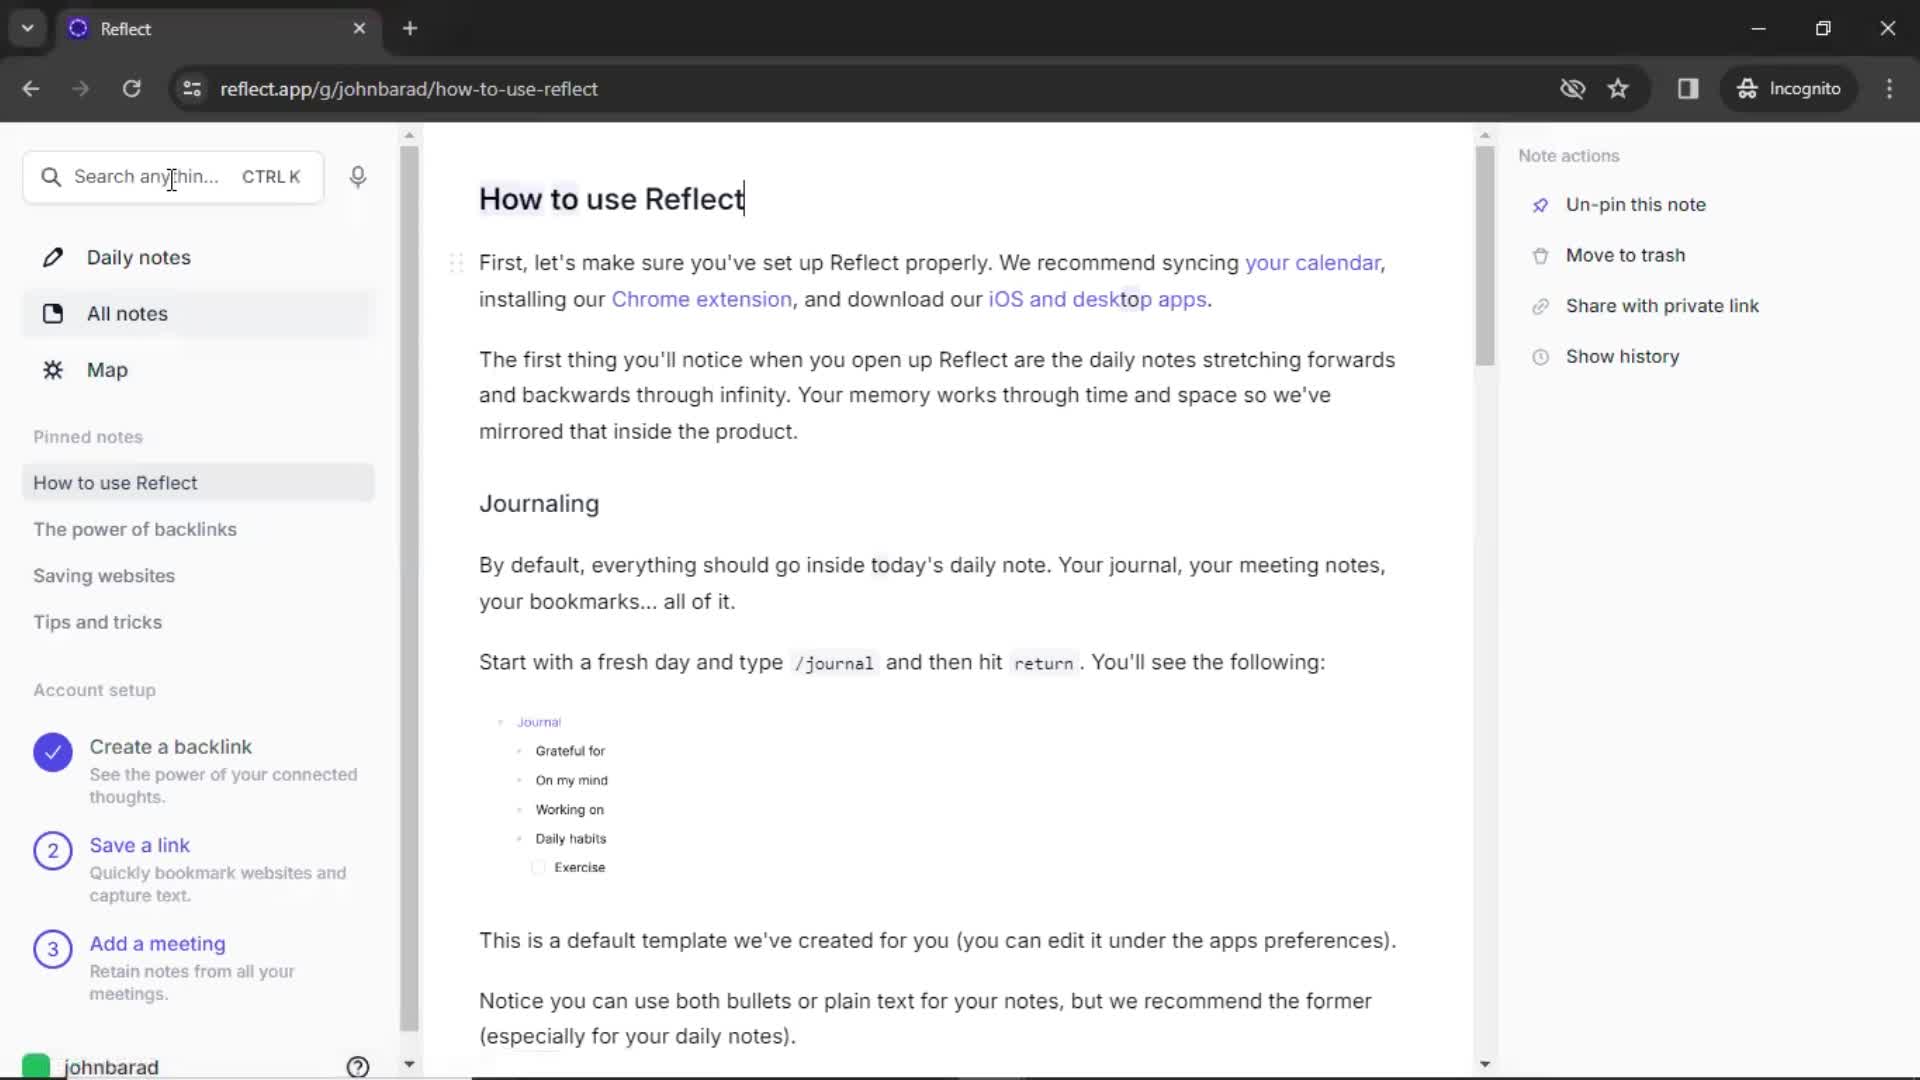Click the trash can icon
1920x1080 pixels.
(x=1540, y=256)
